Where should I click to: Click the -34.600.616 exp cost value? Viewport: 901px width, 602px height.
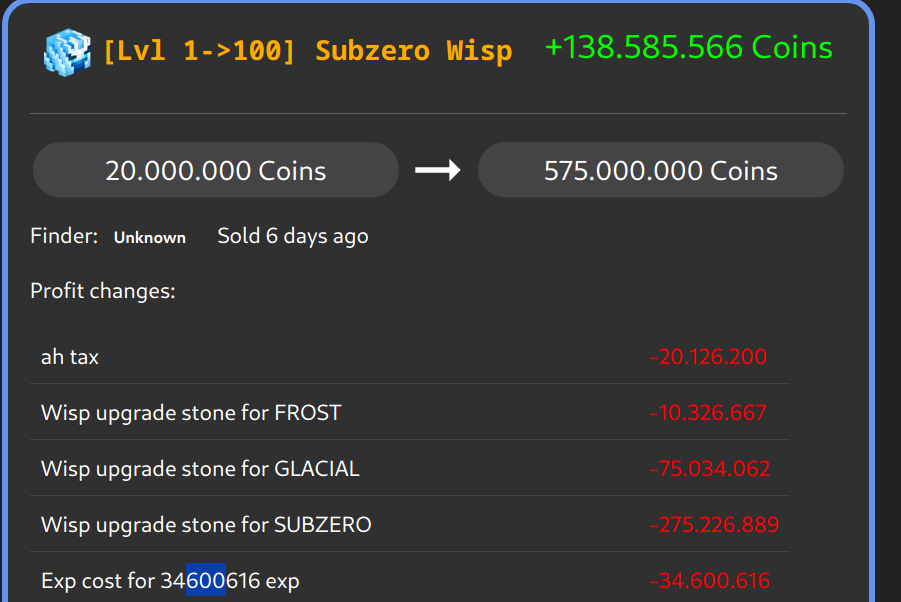[710, 581]
